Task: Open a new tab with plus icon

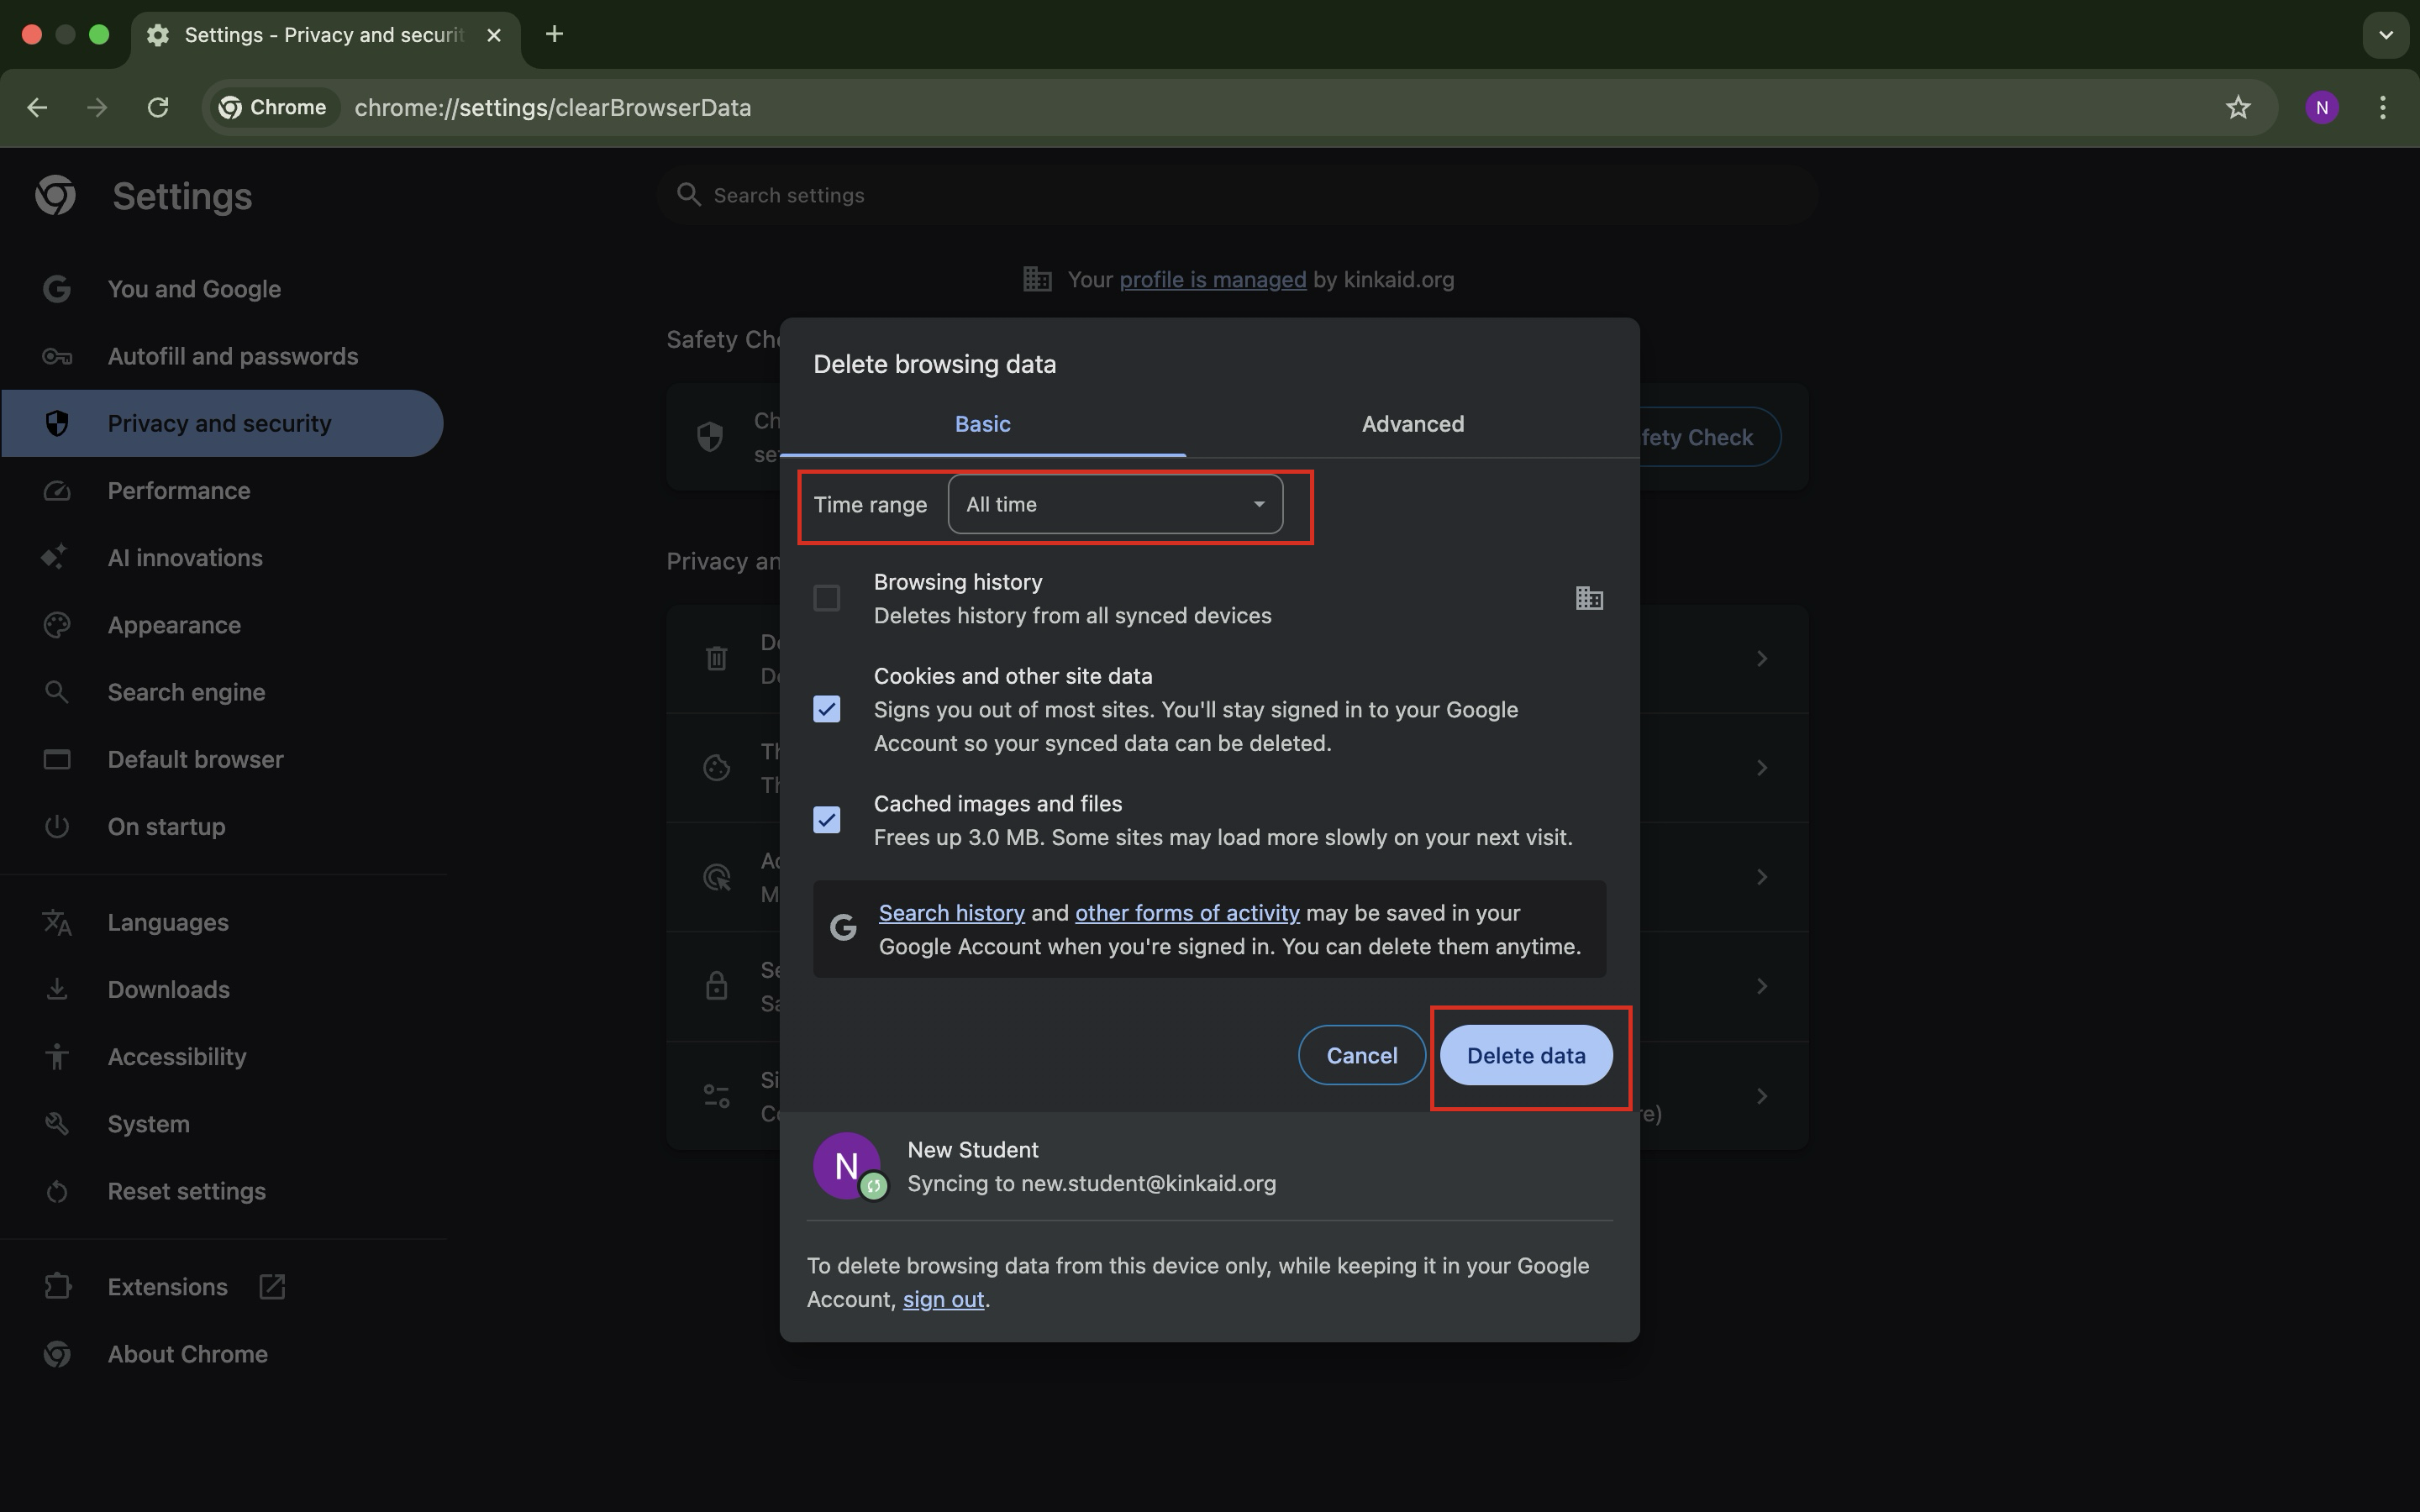Action: click(x=554, y=35)
